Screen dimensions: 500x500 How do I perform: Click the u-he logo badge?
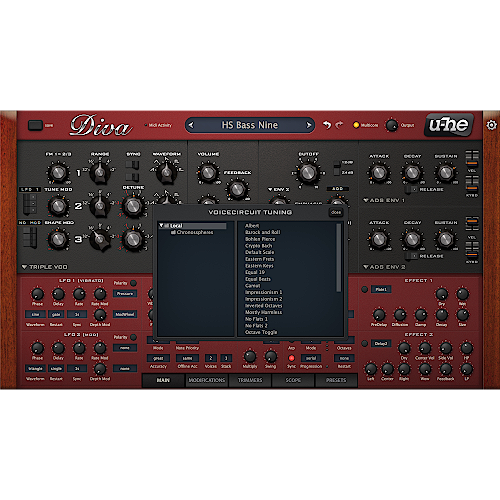coord(449,125)
